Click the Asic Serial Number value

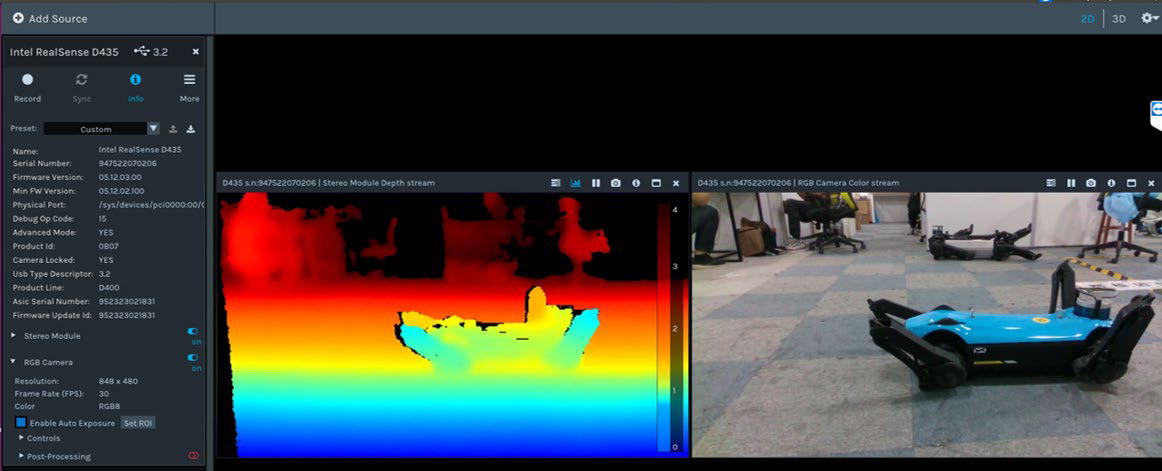[x=127, y=301]
